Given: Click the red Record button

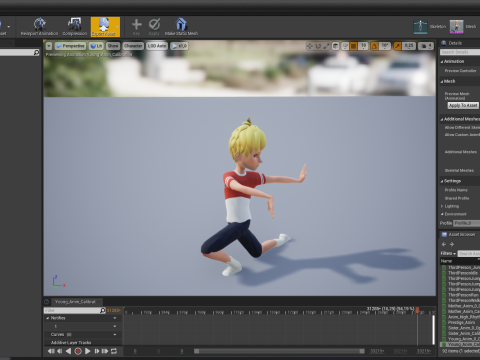Looking at the screenshot, I should coord(78,351).
